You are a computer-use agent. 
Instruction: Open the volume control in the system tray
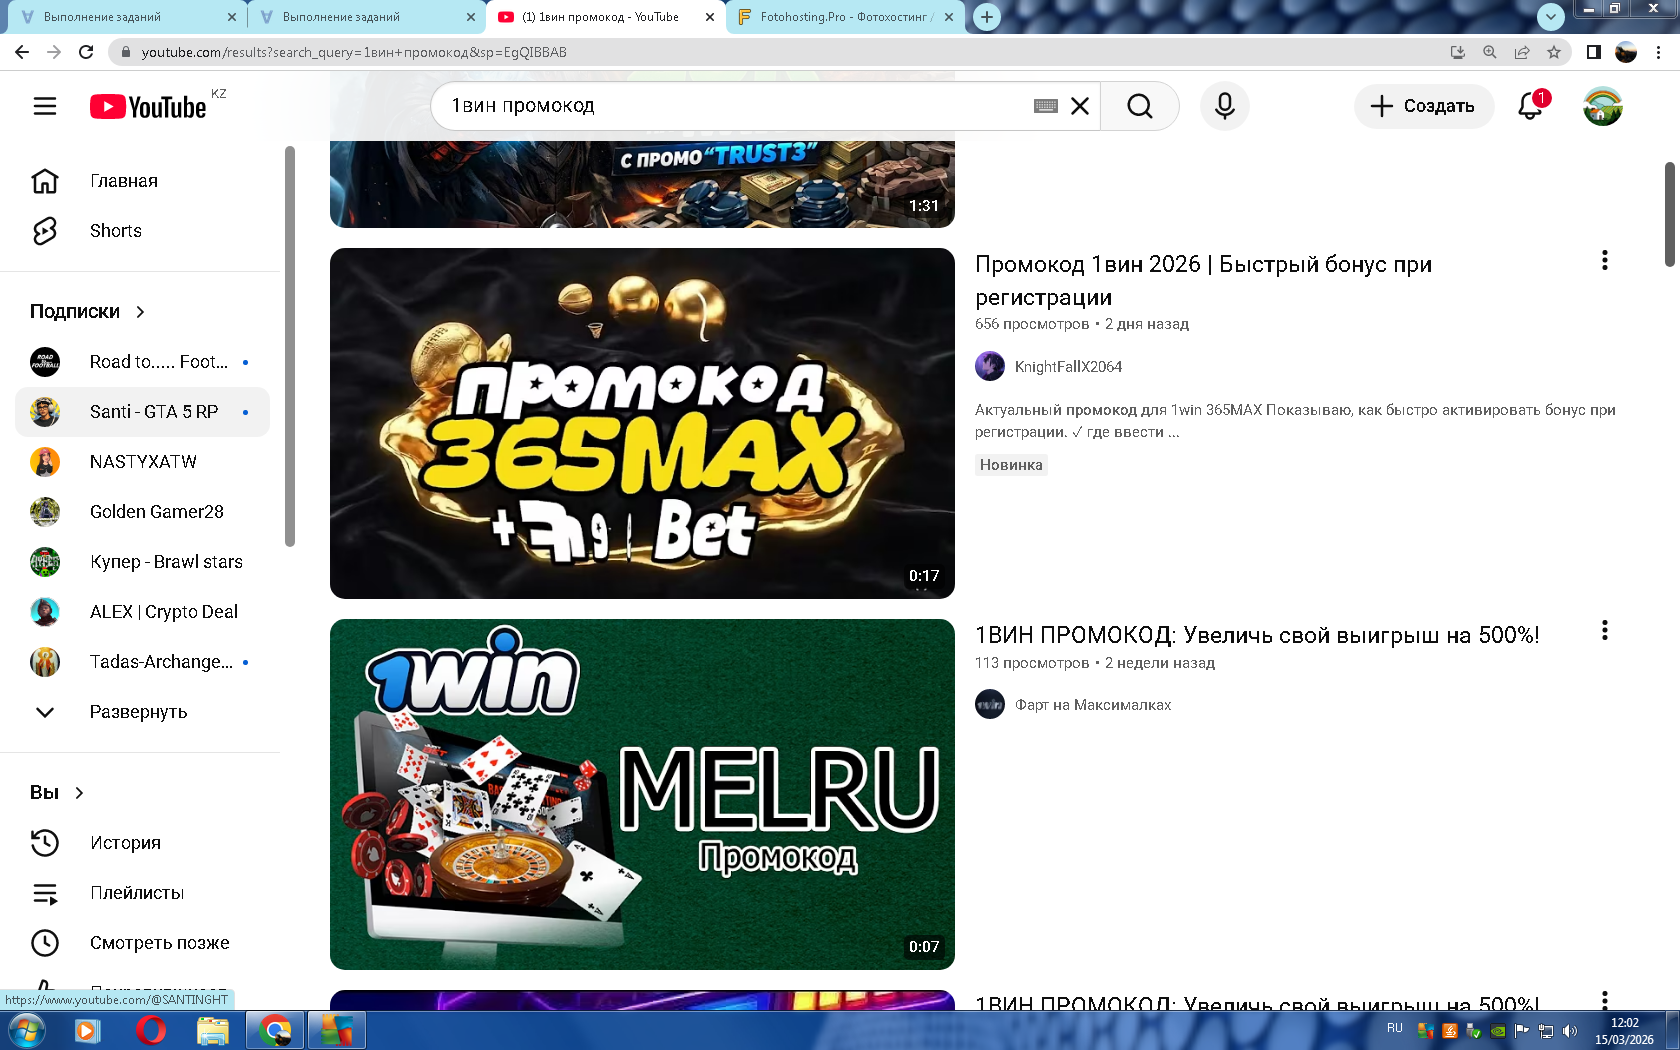[x=1570, y=1031]
